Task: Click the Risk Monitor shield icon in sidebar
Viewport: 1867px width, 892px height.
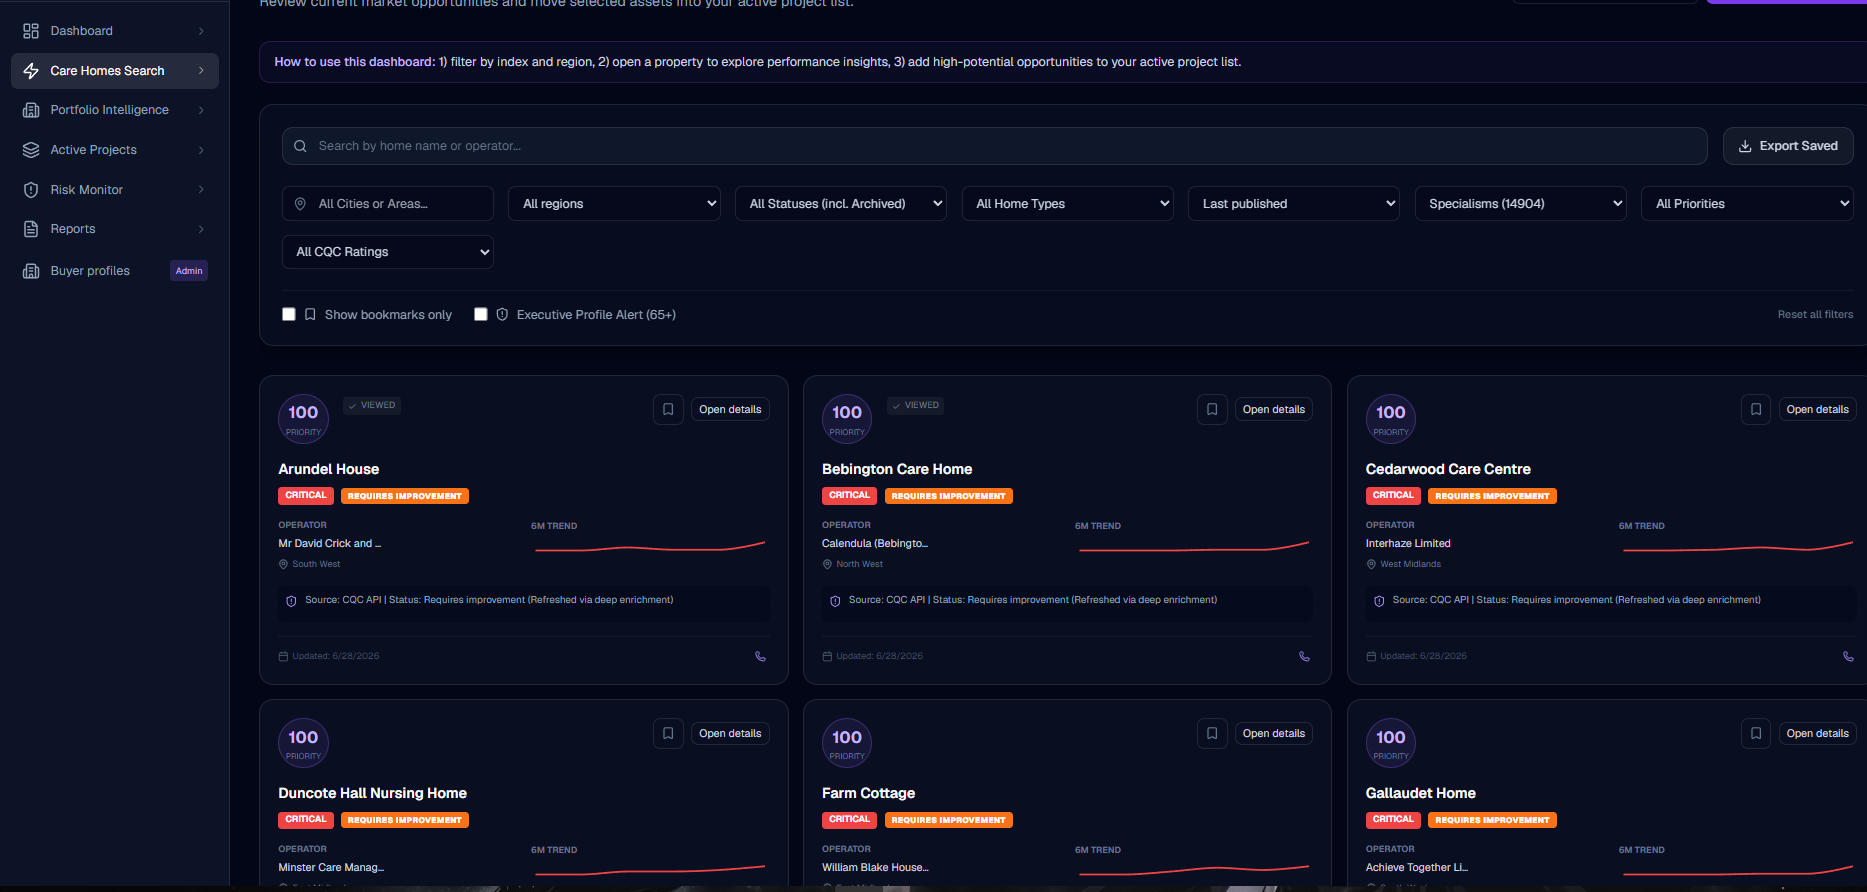Action: tap(31, 190)
